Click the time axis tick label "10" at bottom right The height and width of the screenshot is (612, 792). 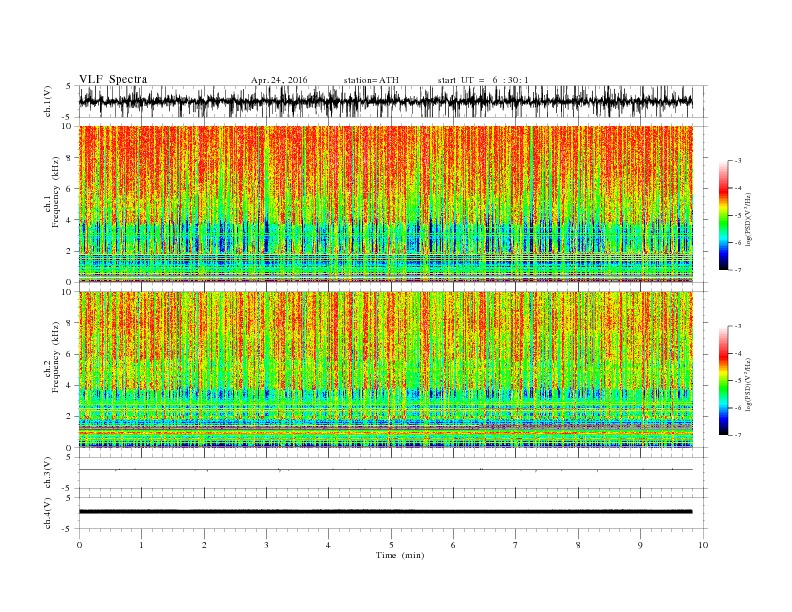pos(703,545)
